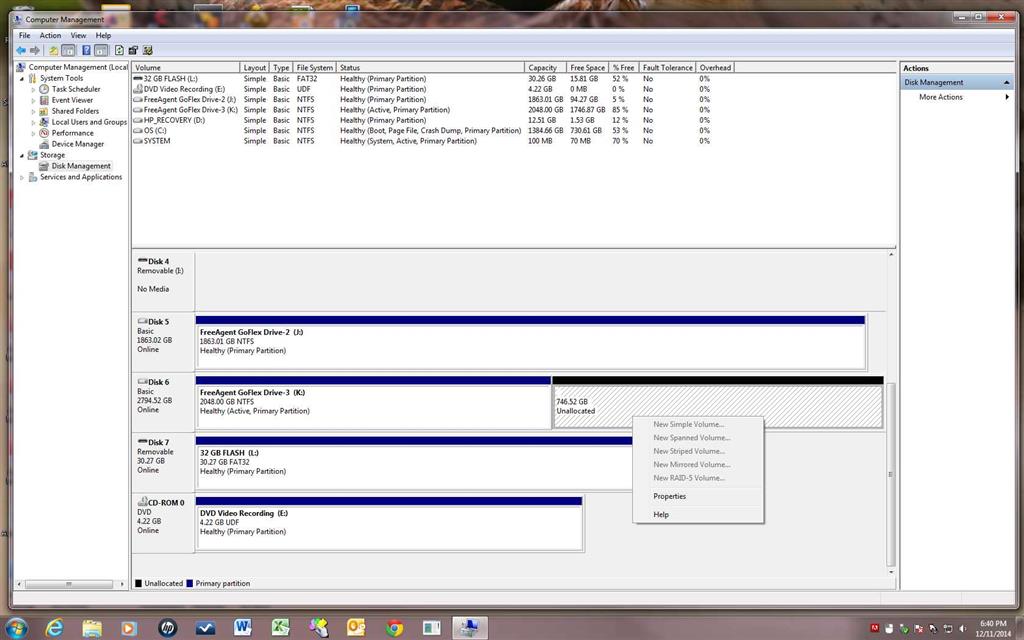Click the blue question mark Help toolbar icon

pos(86,50)
